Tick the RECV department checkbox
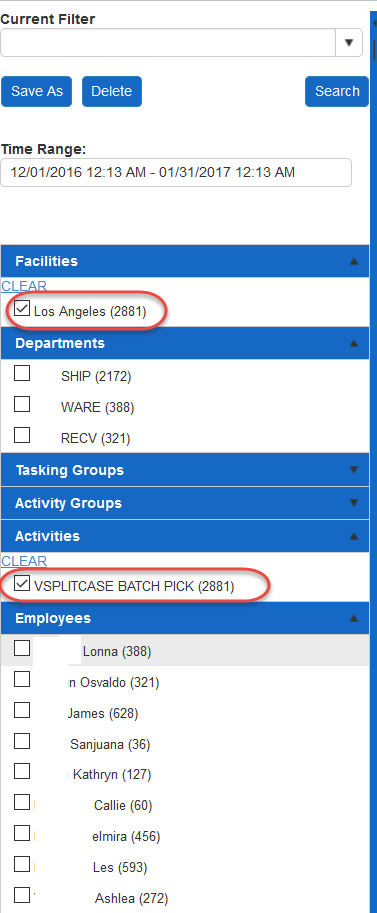377x913 pixels. pos(22,435)
